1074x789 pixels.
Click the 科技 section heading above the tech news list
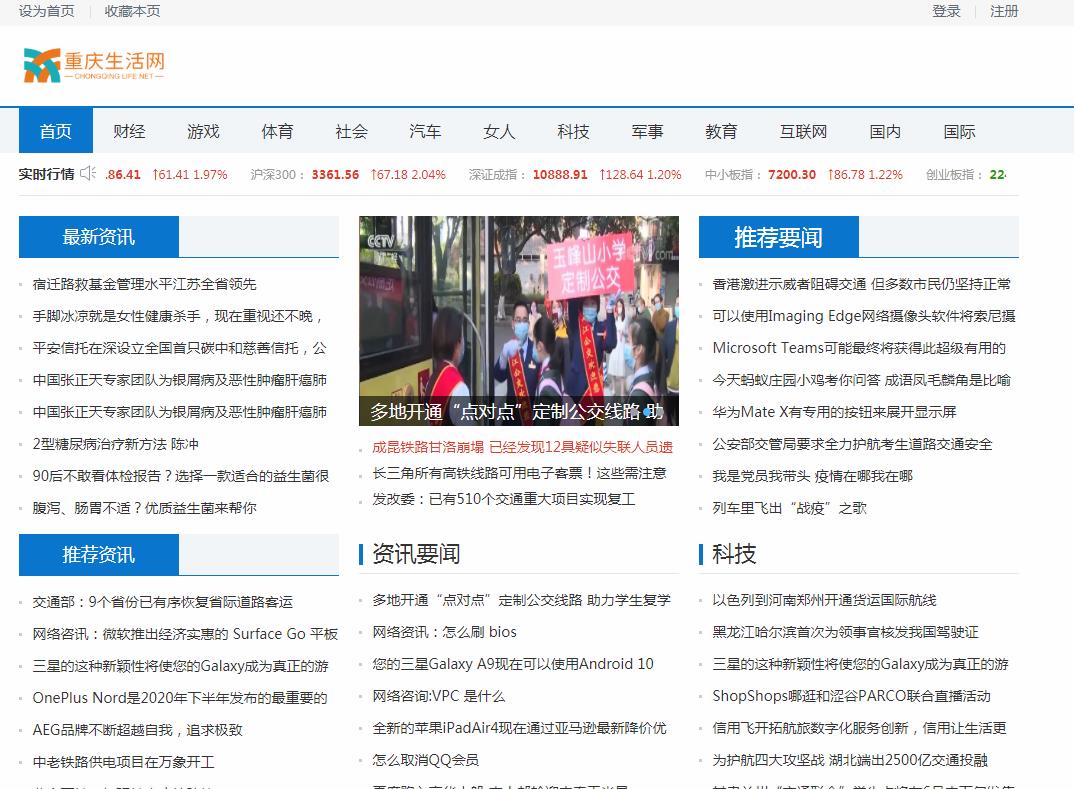[x=734, y=553]
